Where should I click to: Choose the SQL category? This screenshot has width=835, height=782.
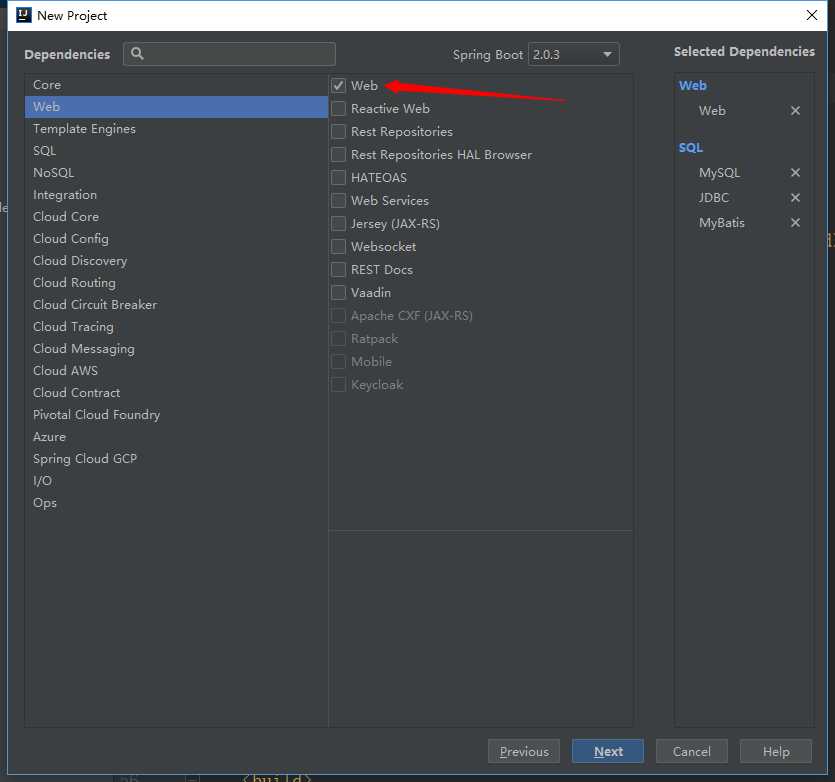[x=176, y=151]
